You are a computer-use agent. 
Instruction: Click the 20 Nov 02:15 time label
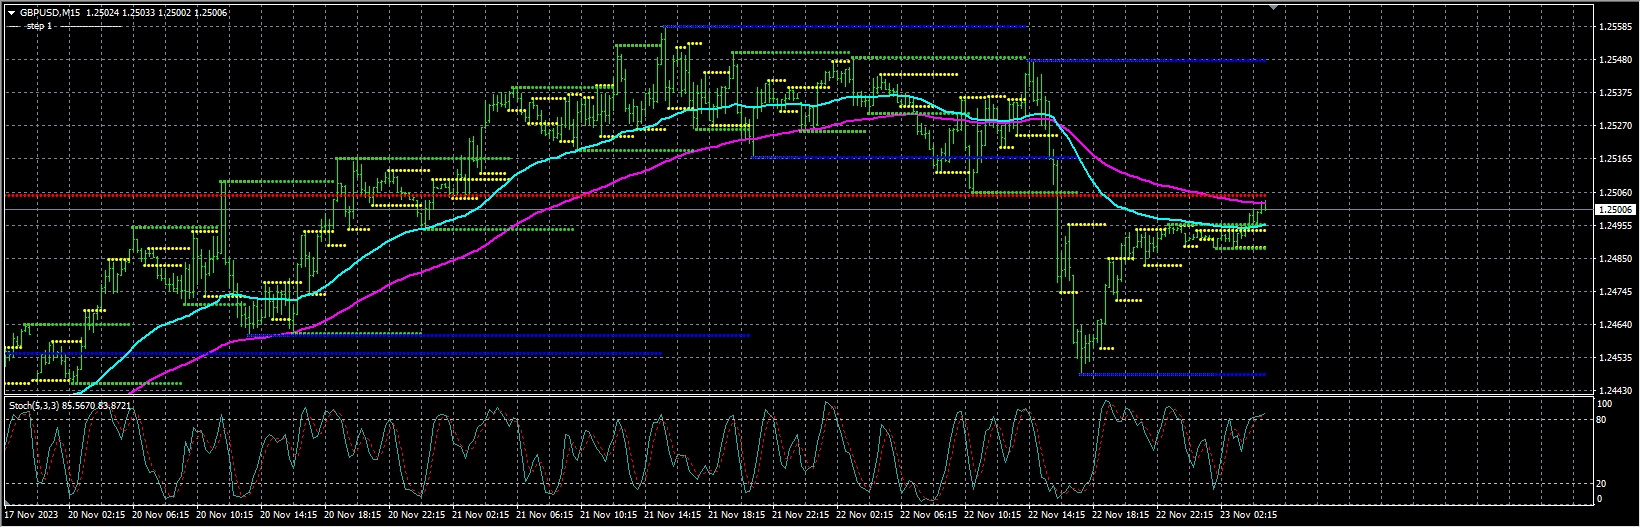pos(99,516)
